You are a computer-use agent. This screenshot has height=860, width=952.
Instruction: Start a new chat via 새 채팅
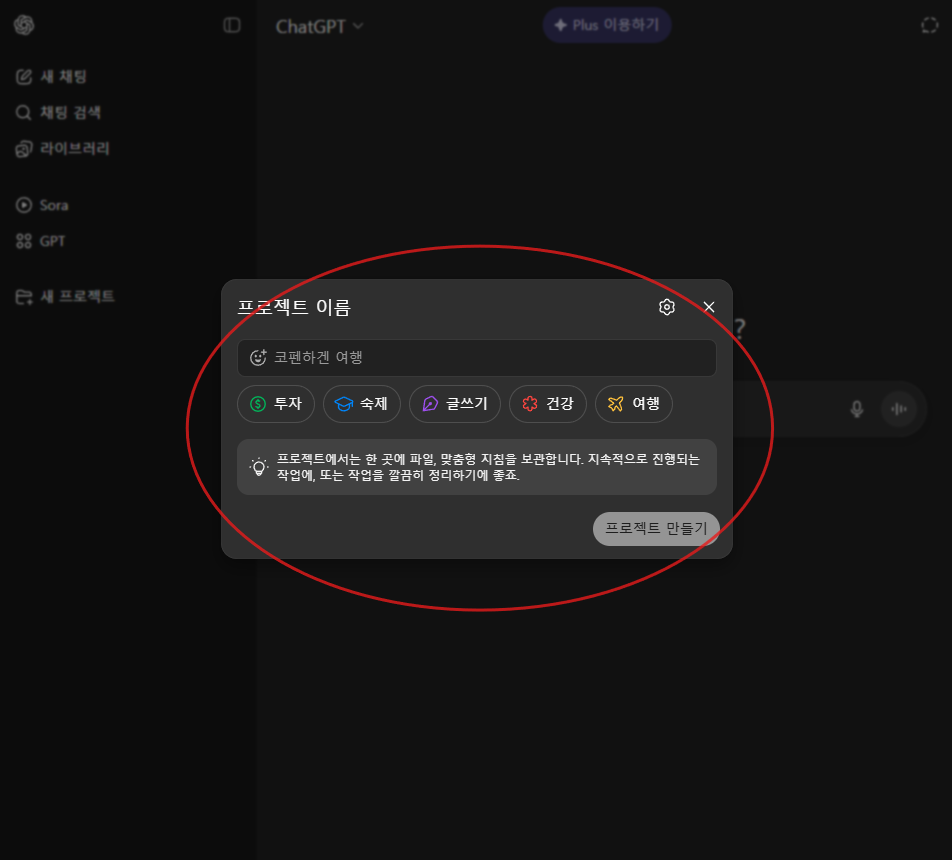pos(64,76)
